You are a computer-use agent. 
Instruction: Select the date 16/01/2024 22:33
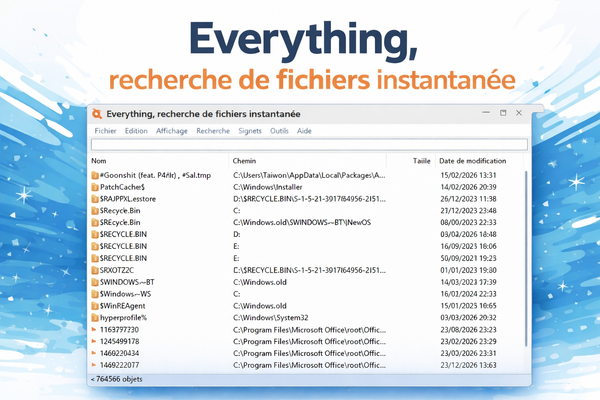click(x=468, y=294)
